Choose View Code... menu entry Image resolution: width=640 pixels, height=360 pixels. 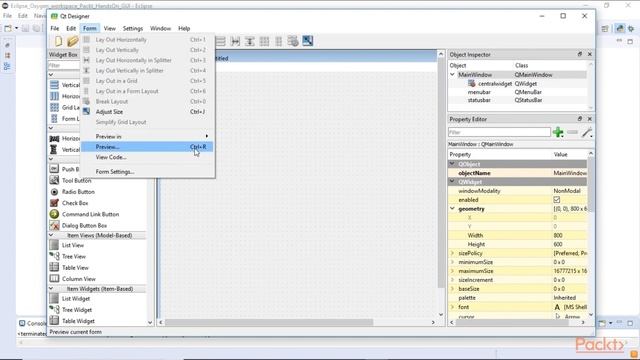[147, 157]
